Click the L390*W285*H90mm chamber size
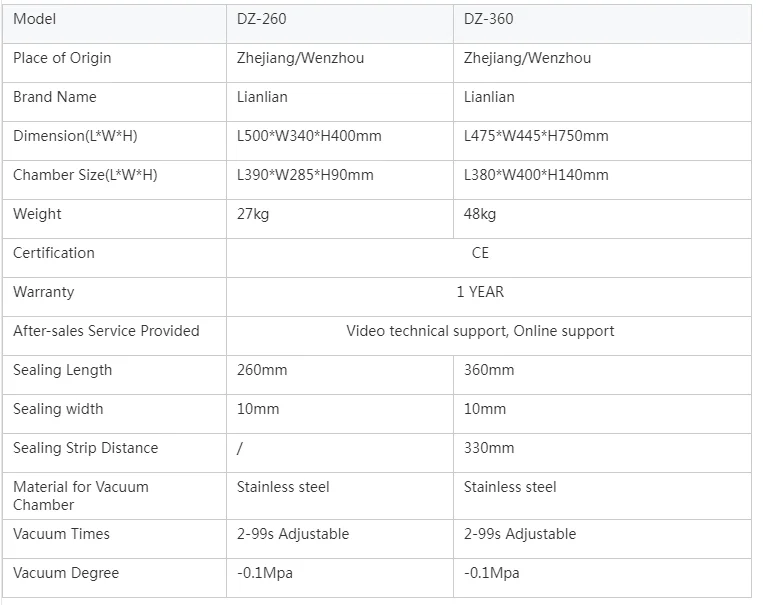The image size is (763, 605). point(305,175)
